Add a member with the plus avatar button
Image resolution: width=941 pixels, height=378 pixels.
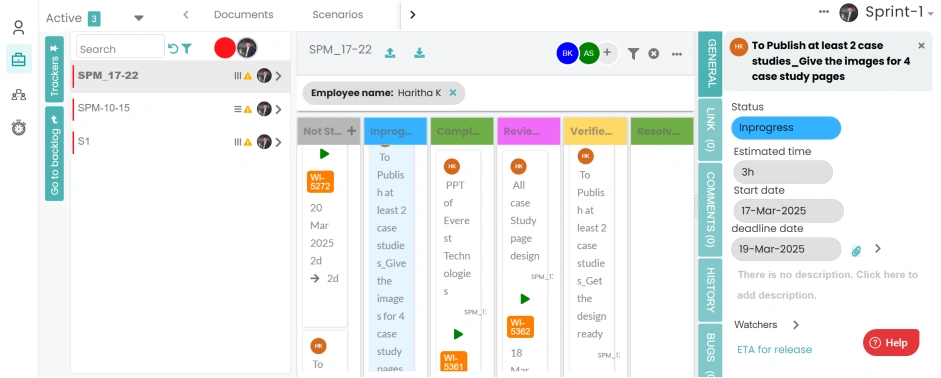(x=607, y=53)
